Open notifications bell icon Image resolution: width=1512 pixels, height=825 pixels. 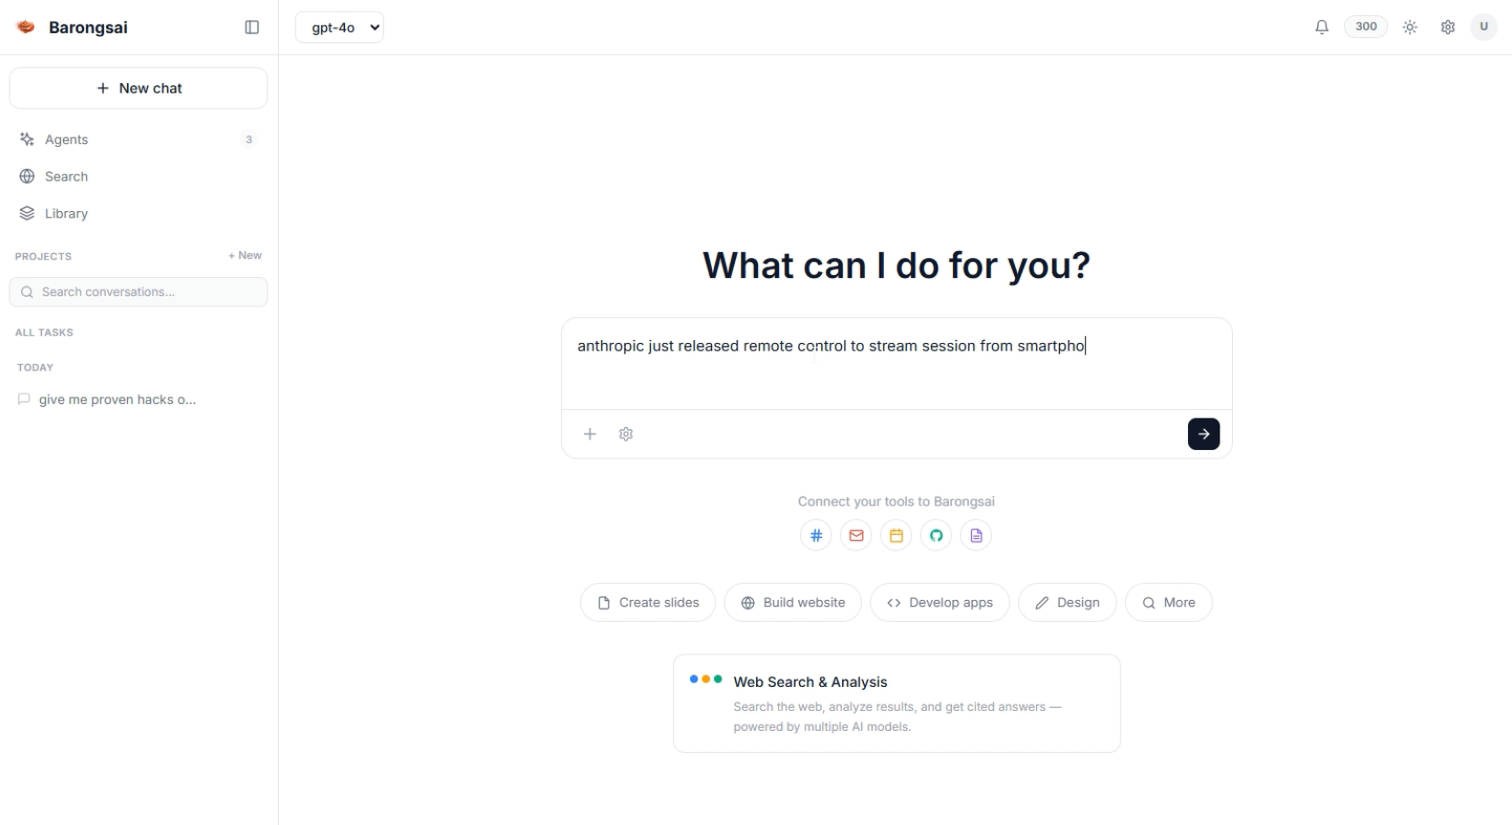(x=1322, y=27)
